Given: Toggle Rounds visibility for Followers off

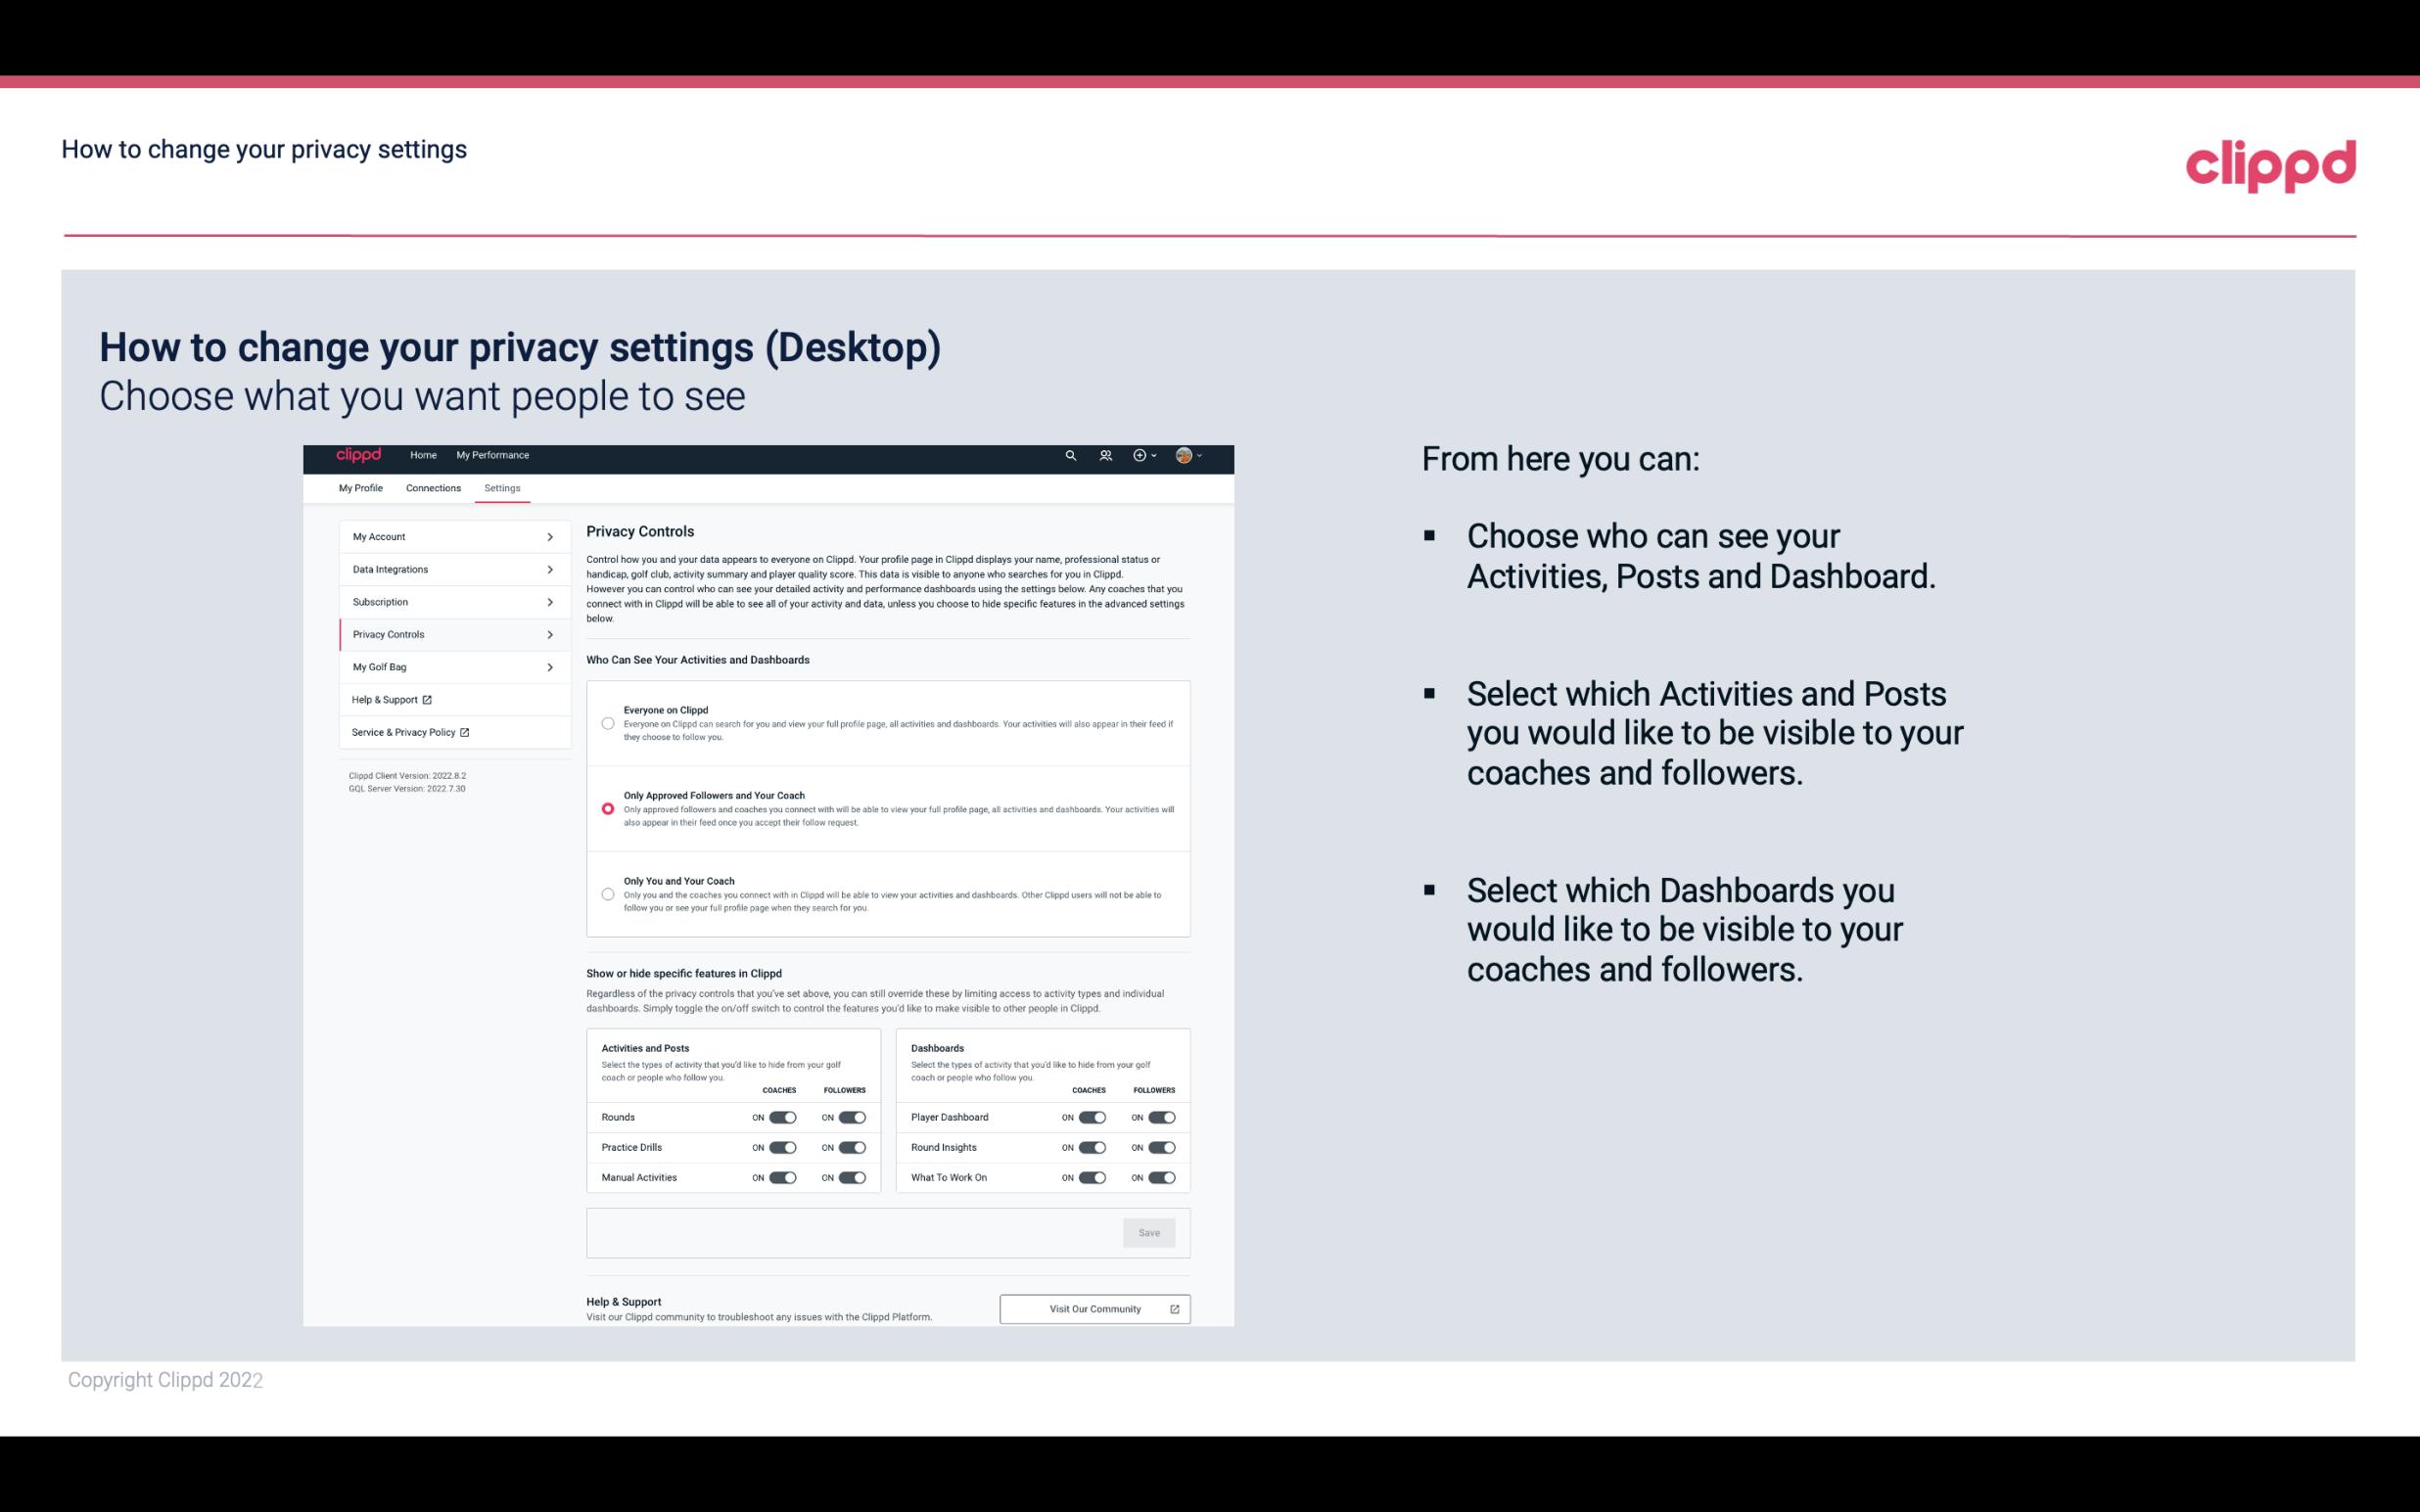Looking at the screenshot, I should [854, 1117].
